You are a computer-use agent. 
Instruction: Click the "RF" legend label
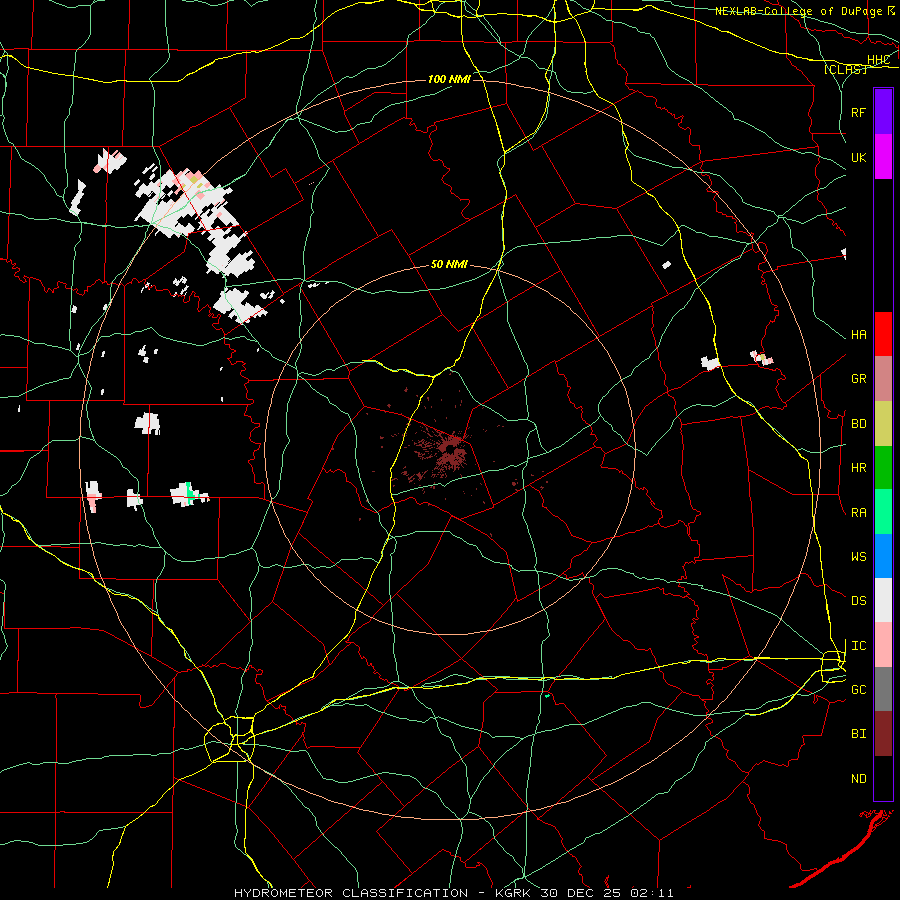pos(858,112)
